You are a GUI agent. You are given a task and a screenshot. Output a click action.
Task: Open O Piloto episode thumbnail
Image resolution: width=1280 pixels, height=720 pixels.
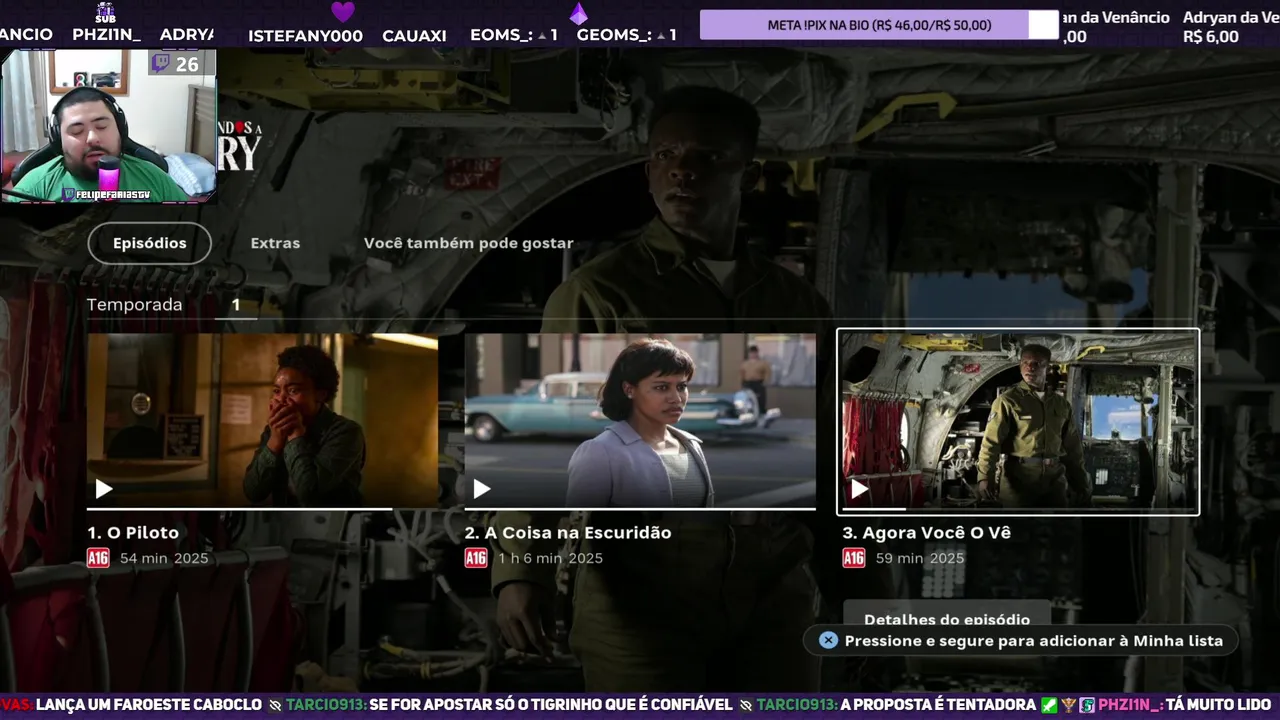(262, 420)
